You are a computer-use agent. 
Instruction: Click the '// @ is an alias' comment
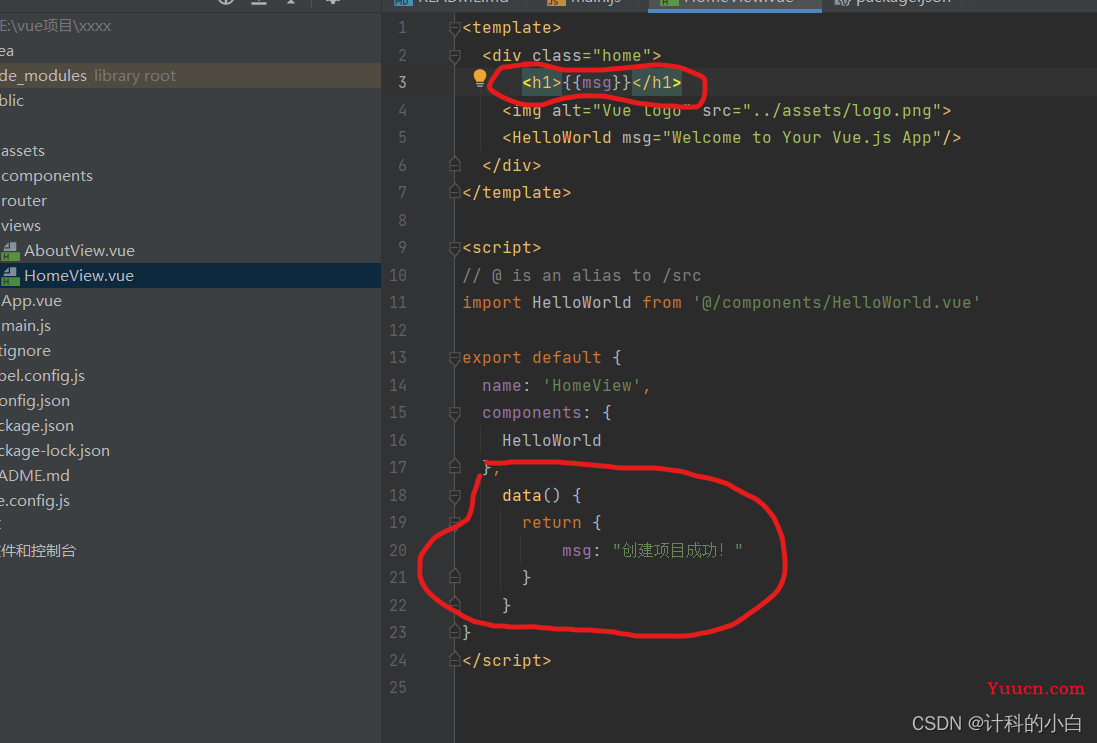581,275
